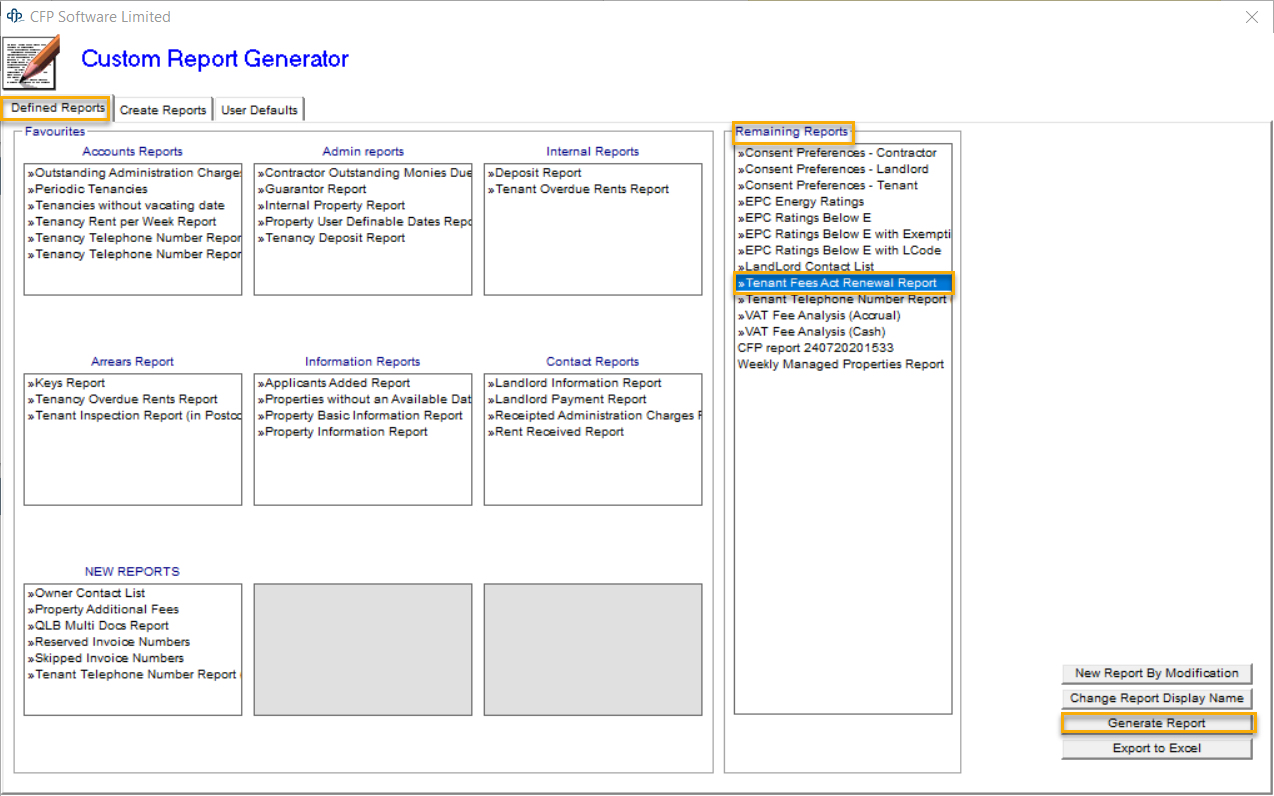Open the Create Reports tab
The image size is (1274, 796).
[x=163, y=110]
